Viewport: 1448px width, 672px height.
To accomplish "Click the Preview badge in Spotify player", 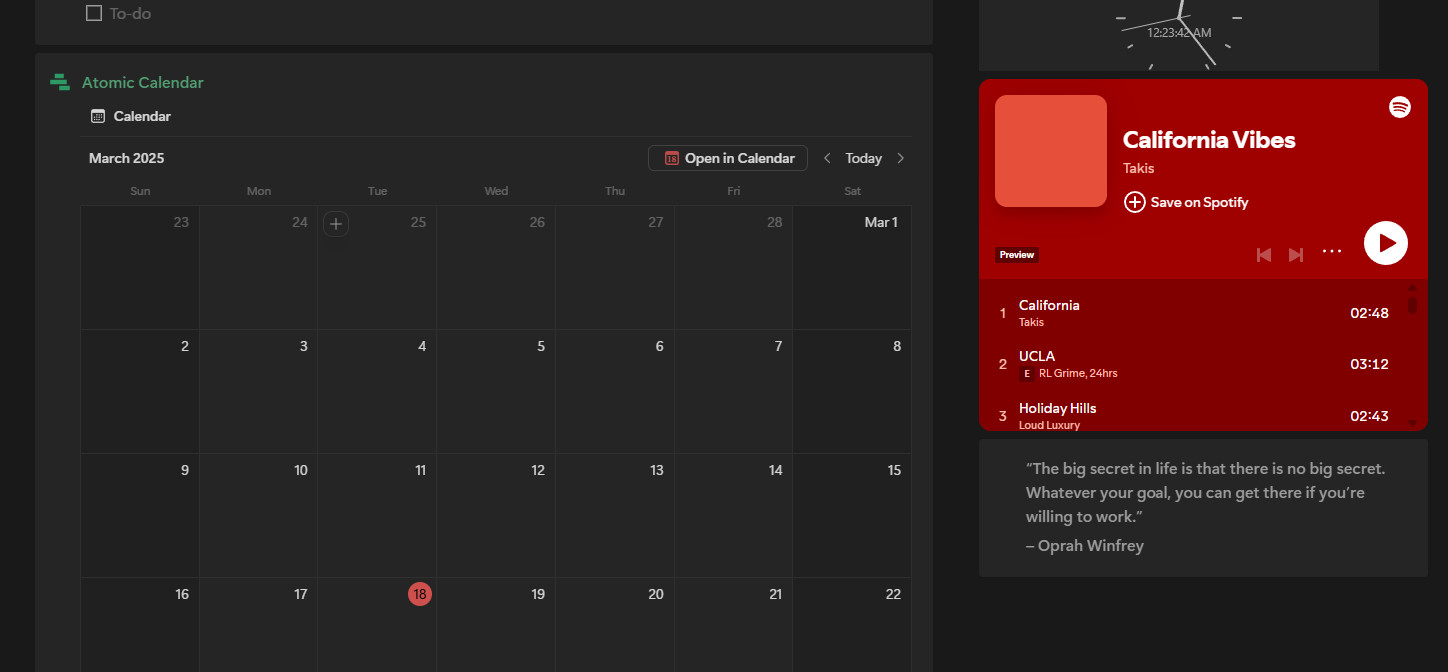I will [x=1017, y=255].
